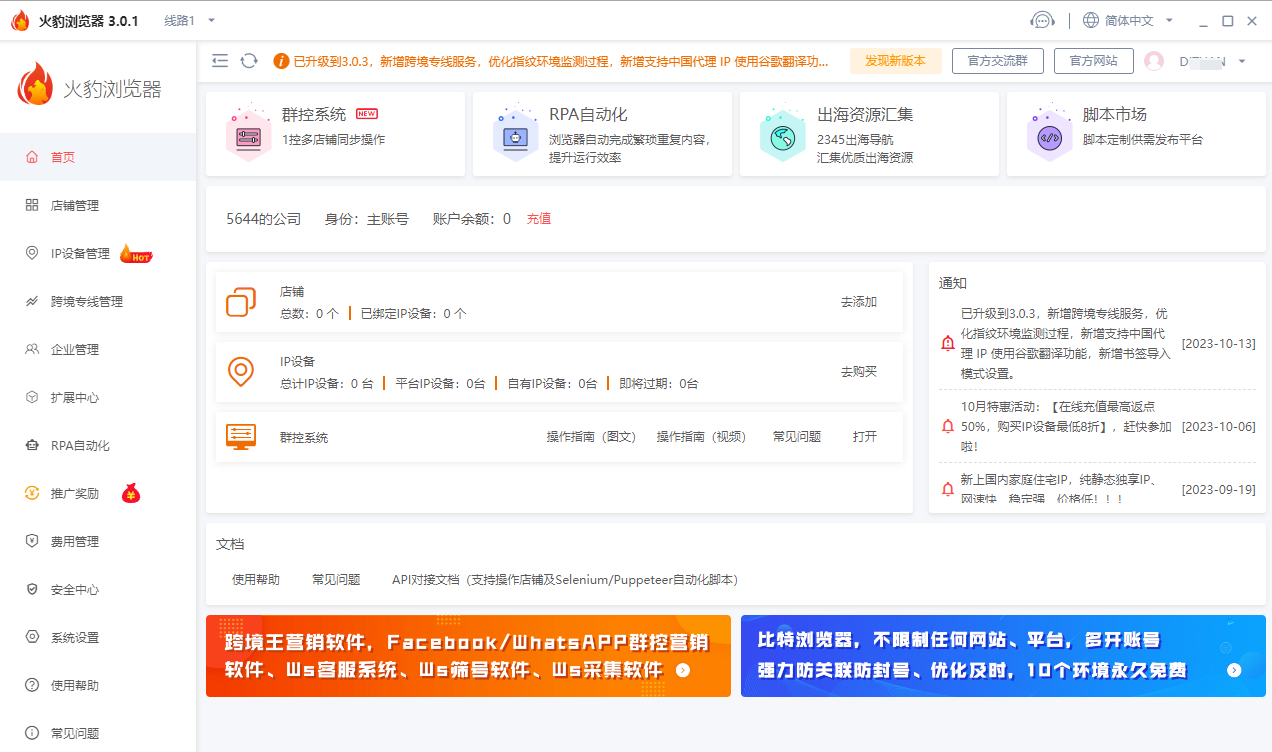
Task: Open the customer service headset icon
Action: (x=1042, y=20)
